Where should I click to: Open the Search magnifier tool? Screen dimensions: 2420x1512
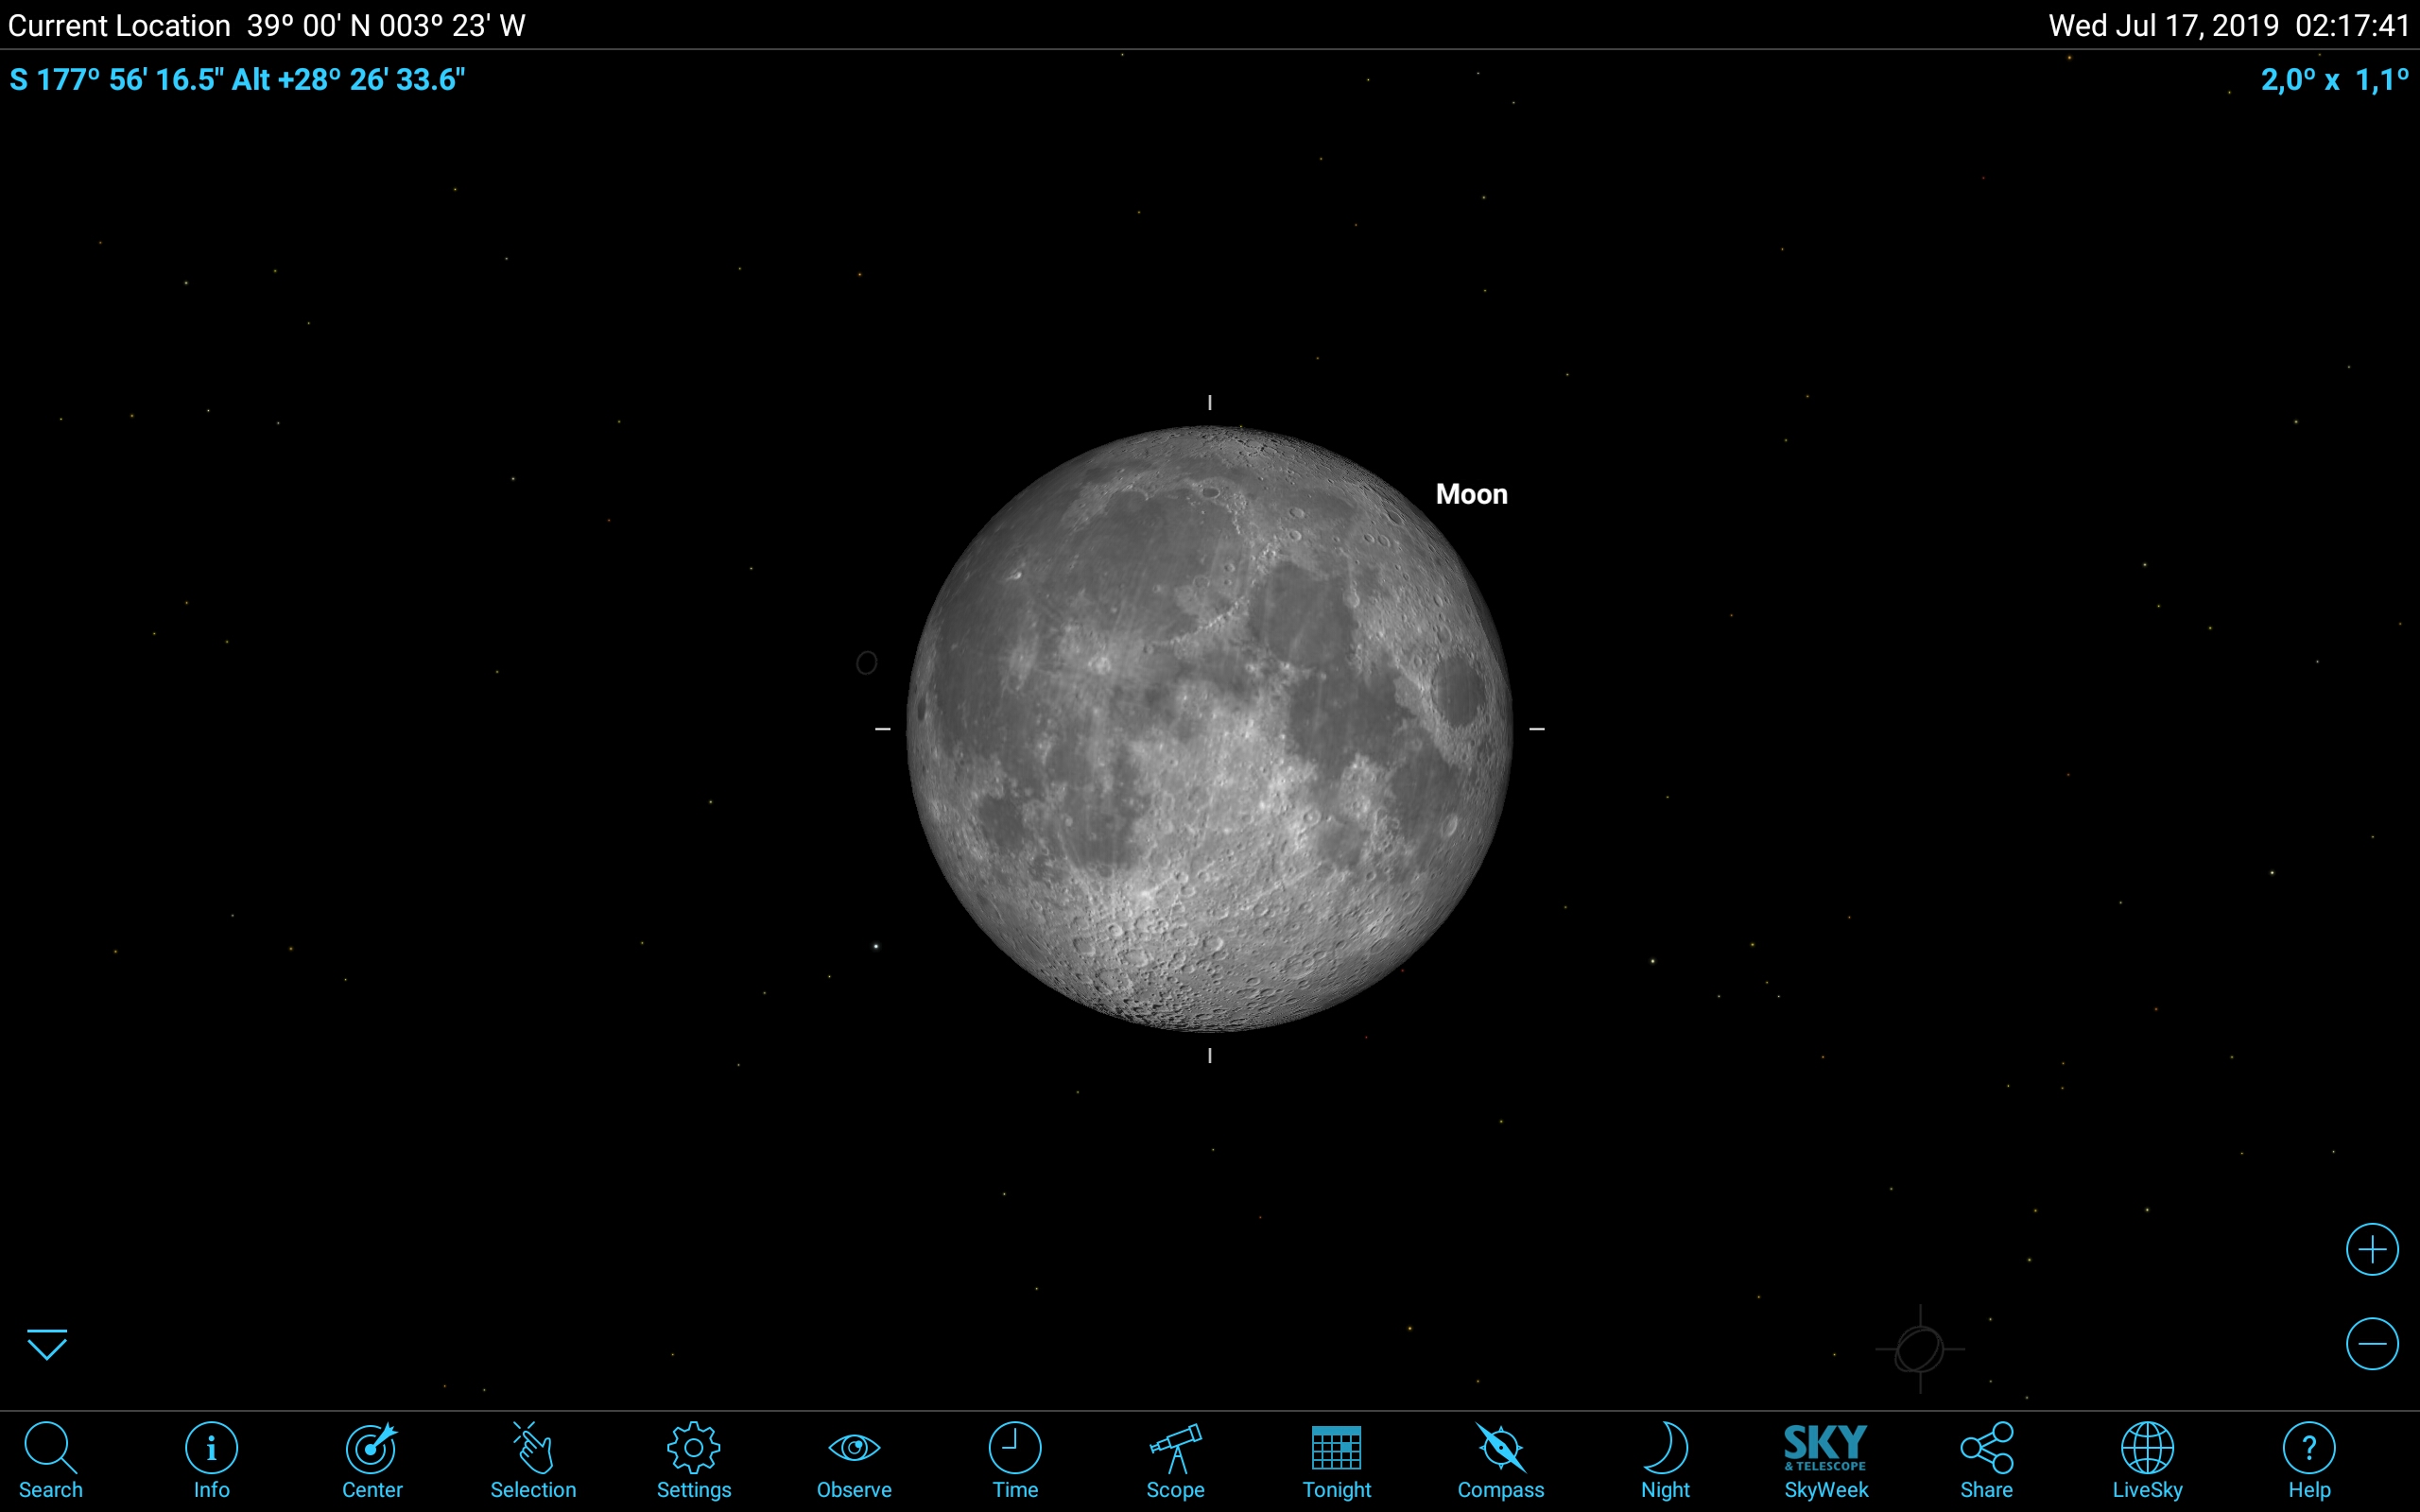(x=50, y=1460)
